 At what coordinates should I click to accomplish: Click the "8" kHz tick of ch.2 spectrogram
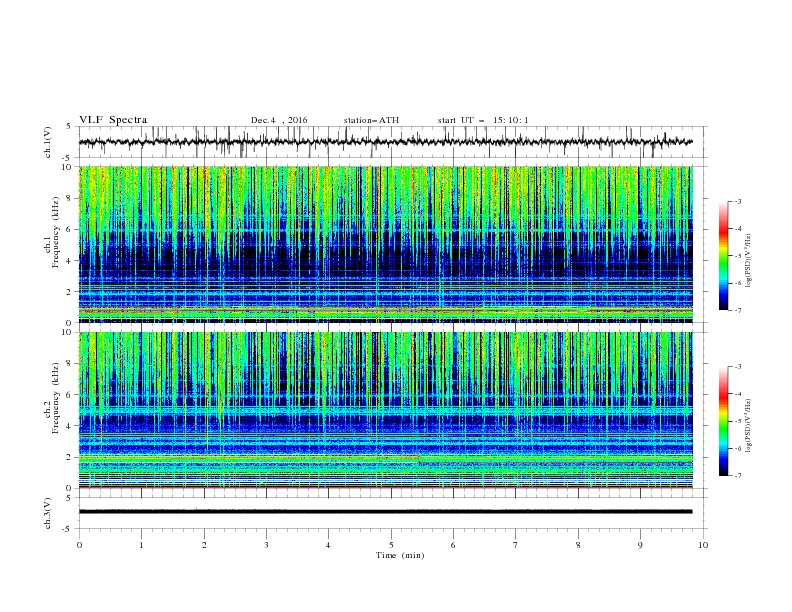click(x=70, y=364)
